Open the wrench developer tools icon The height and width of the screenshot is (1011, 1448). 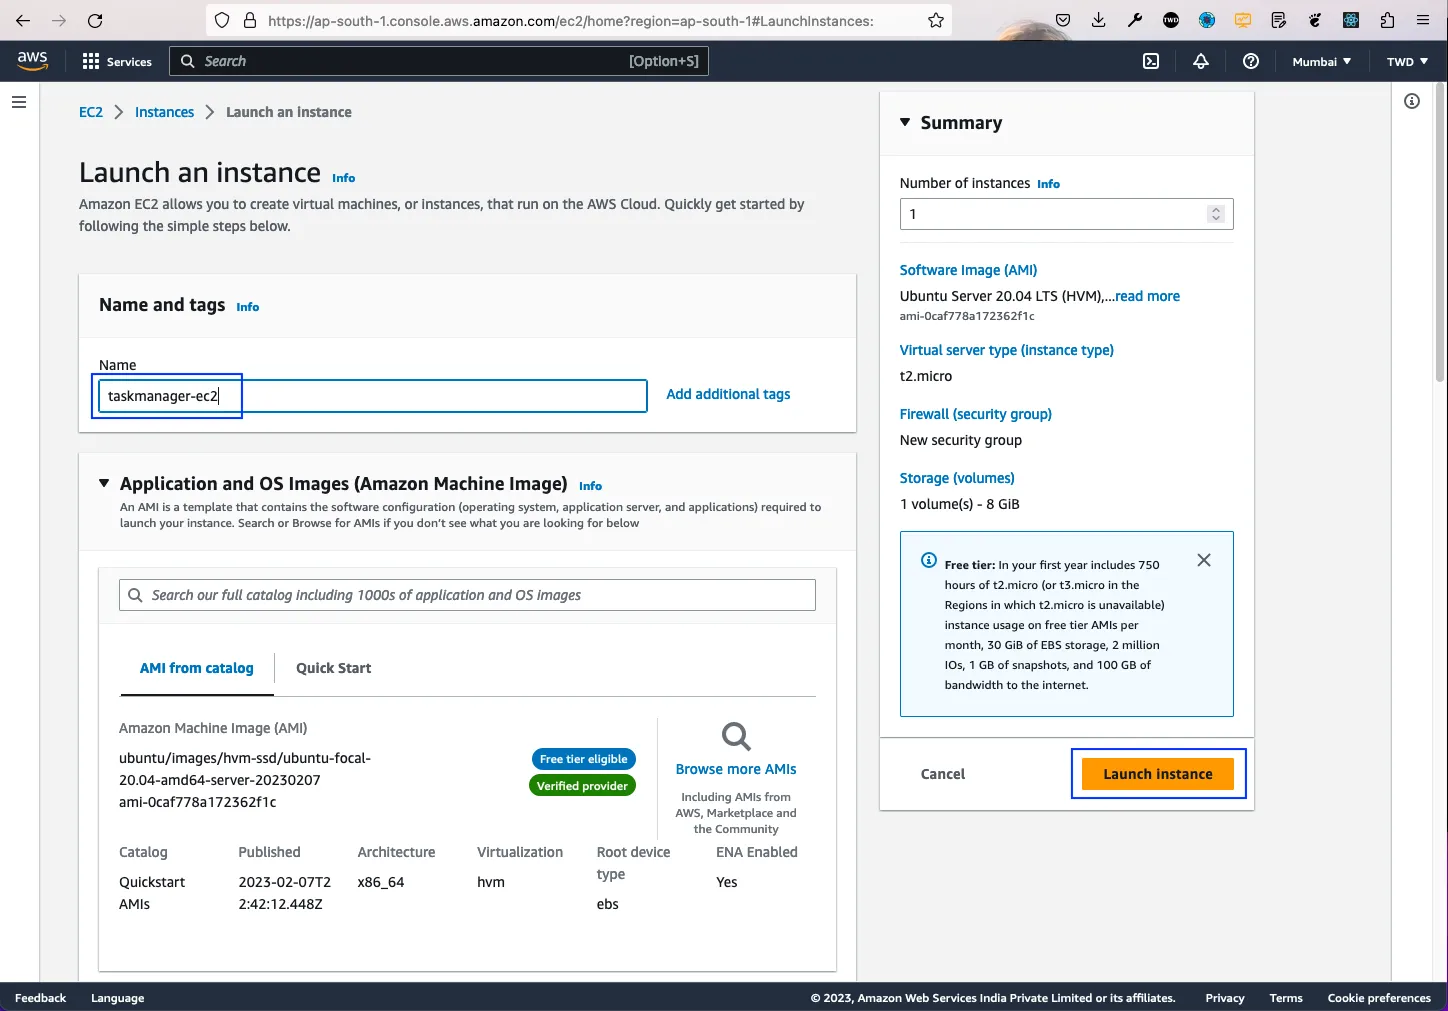pyautogui.click(x=1135, y=20)
